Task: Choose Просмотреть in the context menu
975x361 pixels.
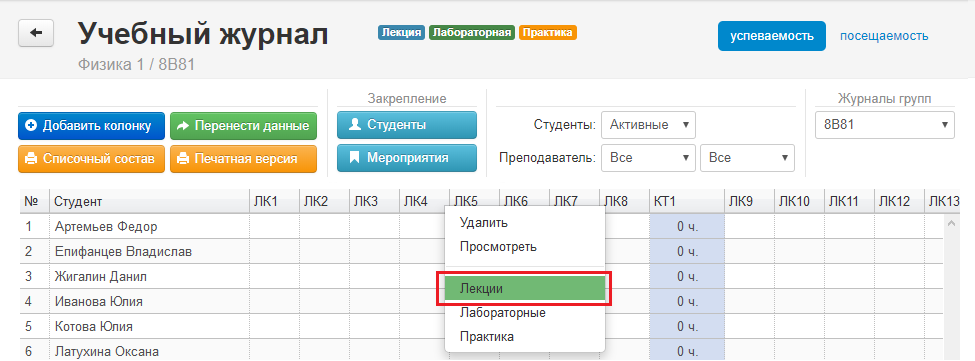Action: tap(525, 247)
